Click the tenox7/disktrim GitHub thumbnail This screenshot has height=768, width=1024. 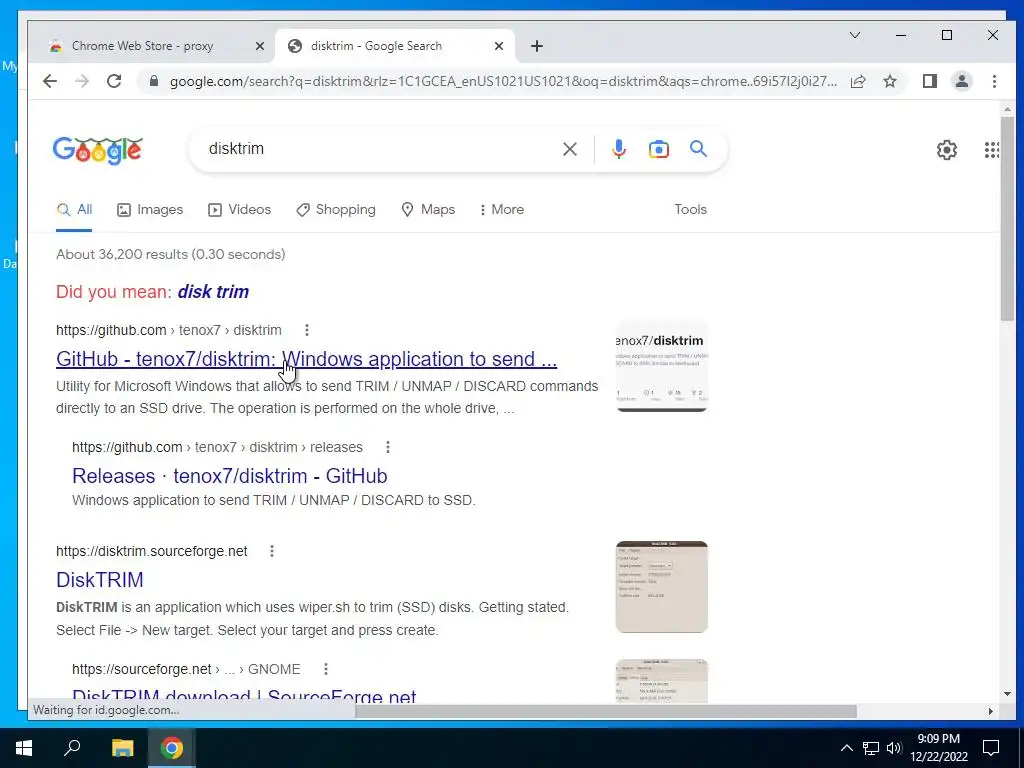click(x=662, y=366)
